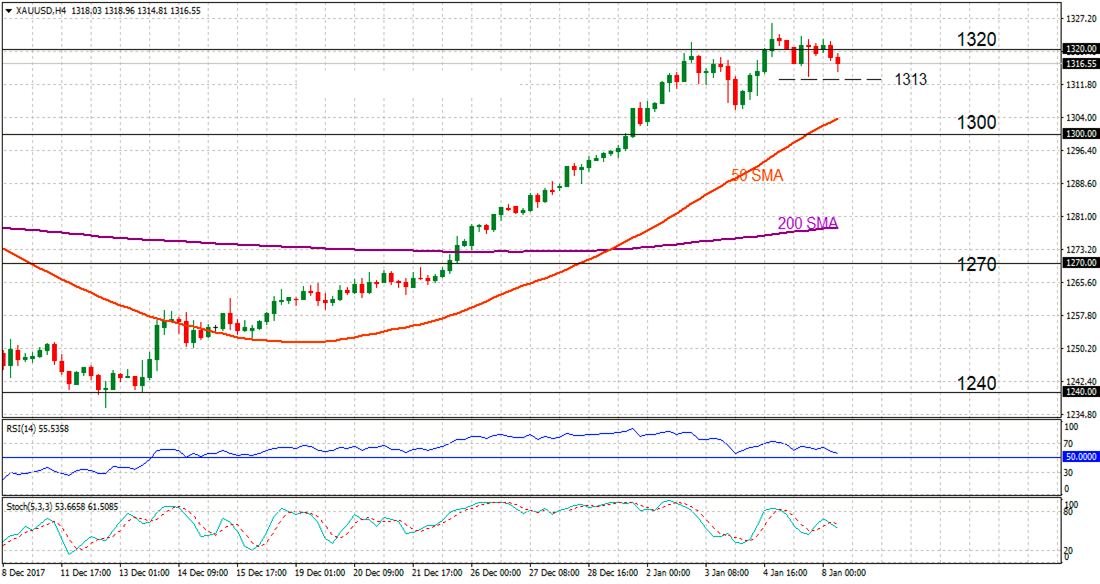Click the 8 Dec 2017 date label

point(25,573)
